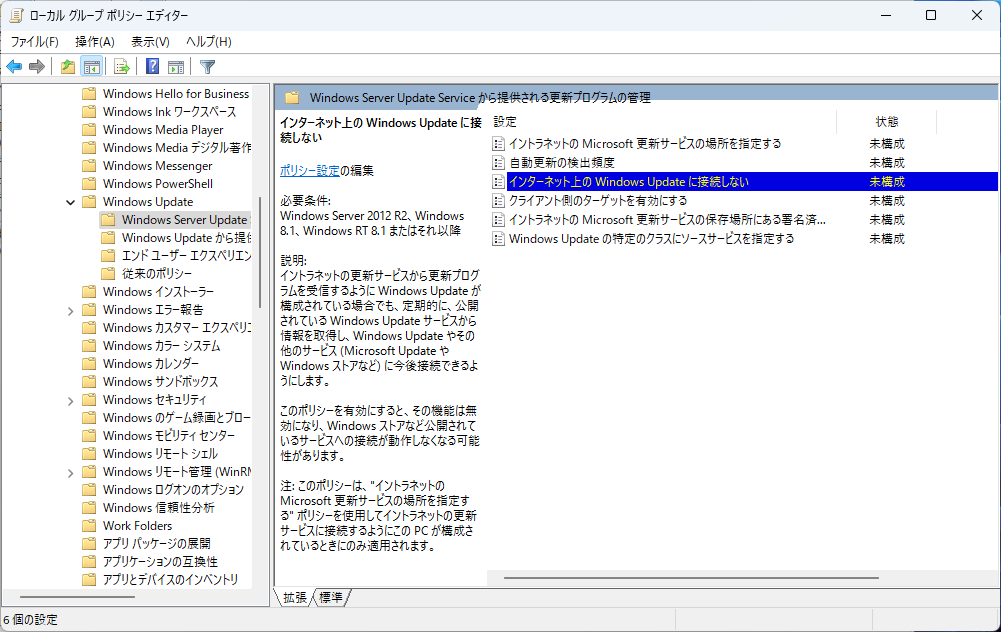
Task: Expand the Windows セキュリティ tree node
Action: [x=70, y=400]
